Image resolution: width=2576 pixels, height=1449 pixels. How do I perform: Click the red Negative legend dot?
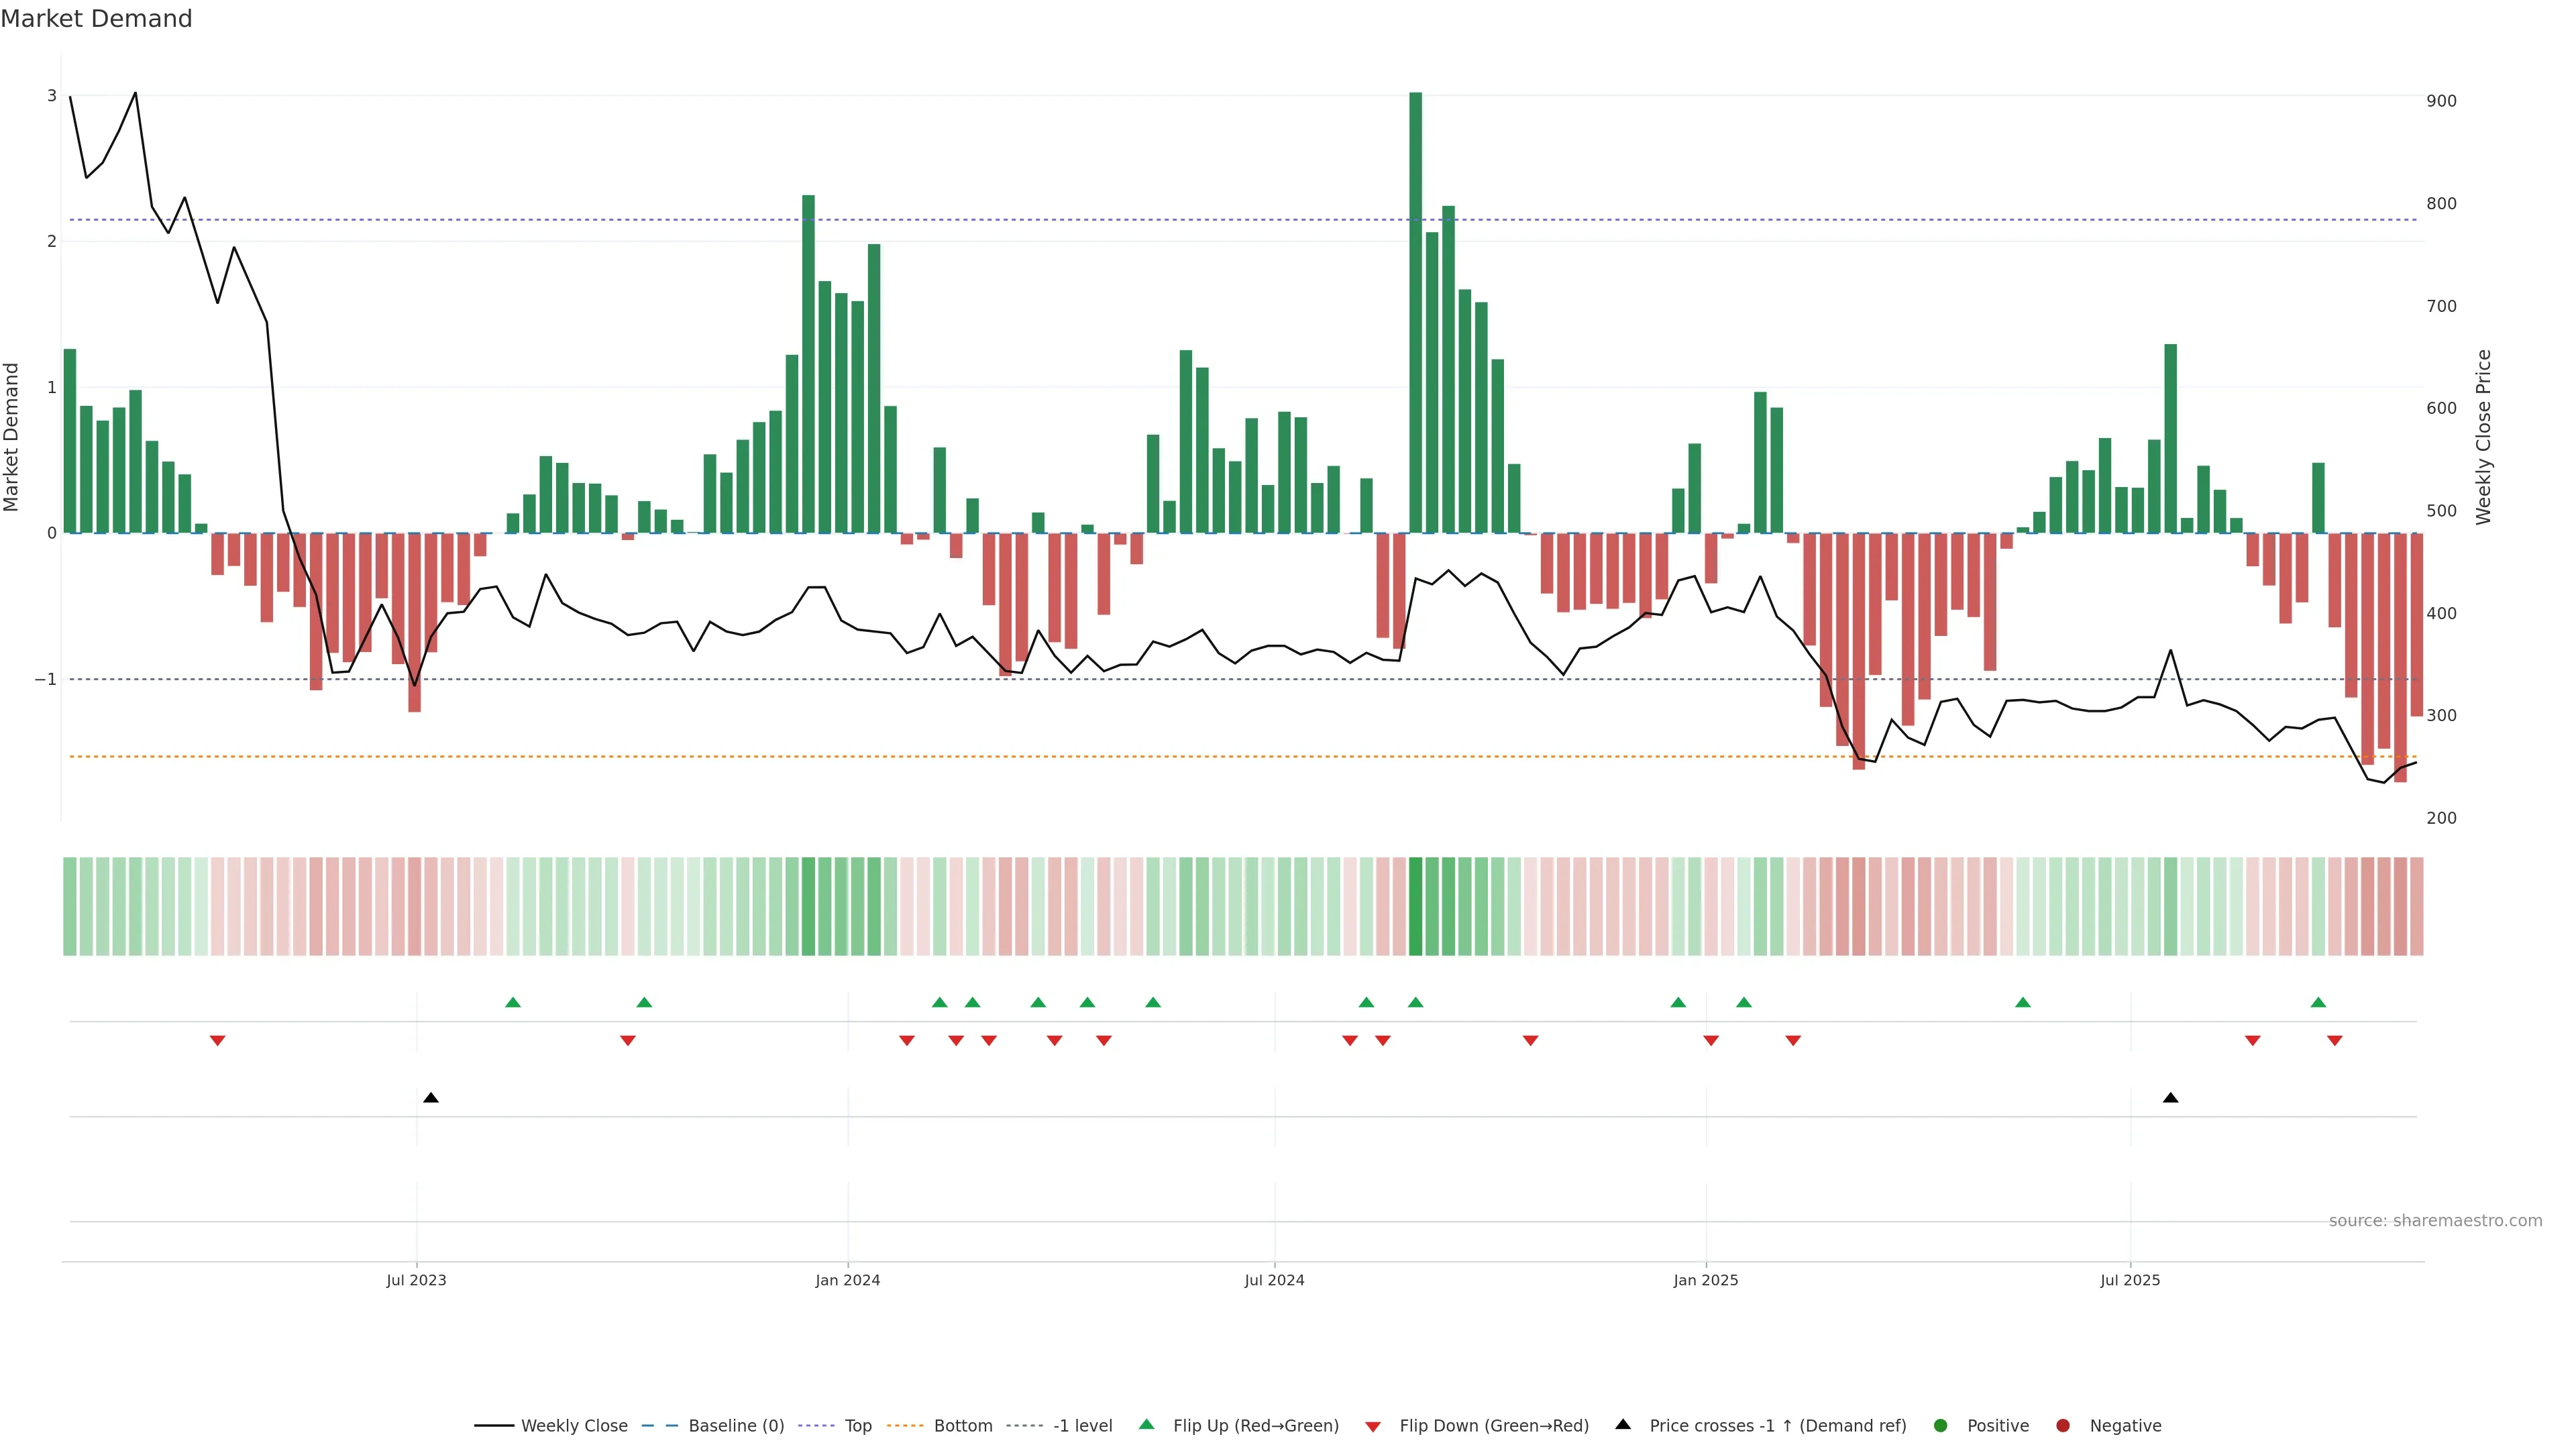(x=2063, y=1425)
